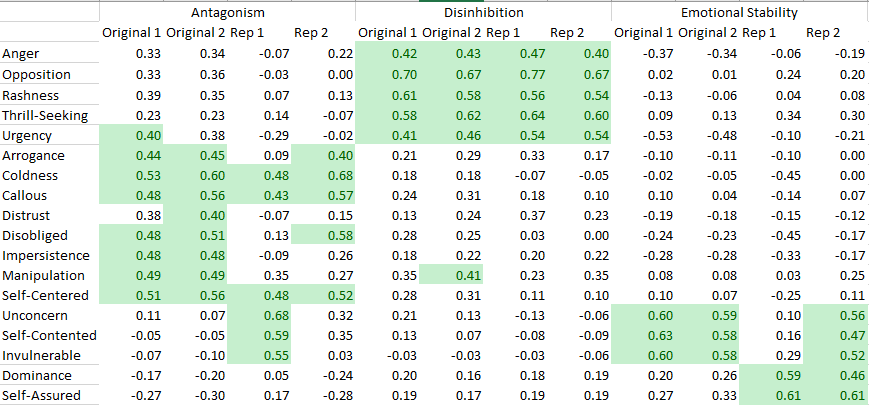
Task: Select the Coldness row label cell
Action: point(31,176)
